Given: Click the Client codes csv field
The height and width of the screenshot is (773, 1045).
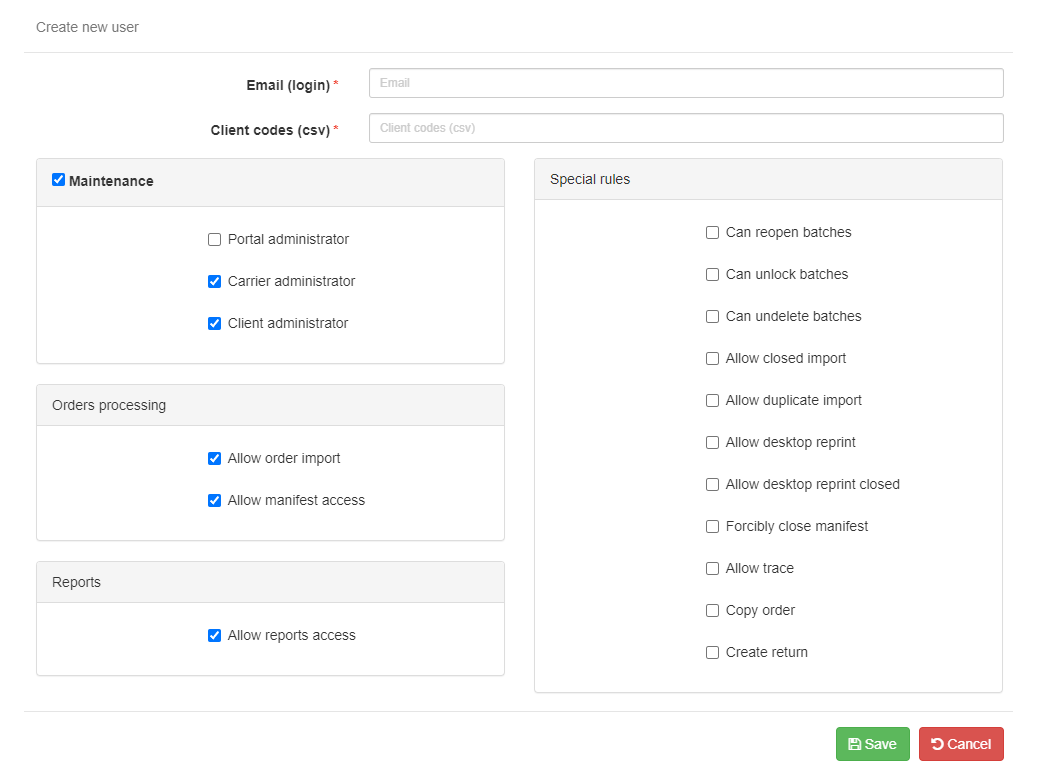Looking at the screenshot, I should [x=686, y=128].
